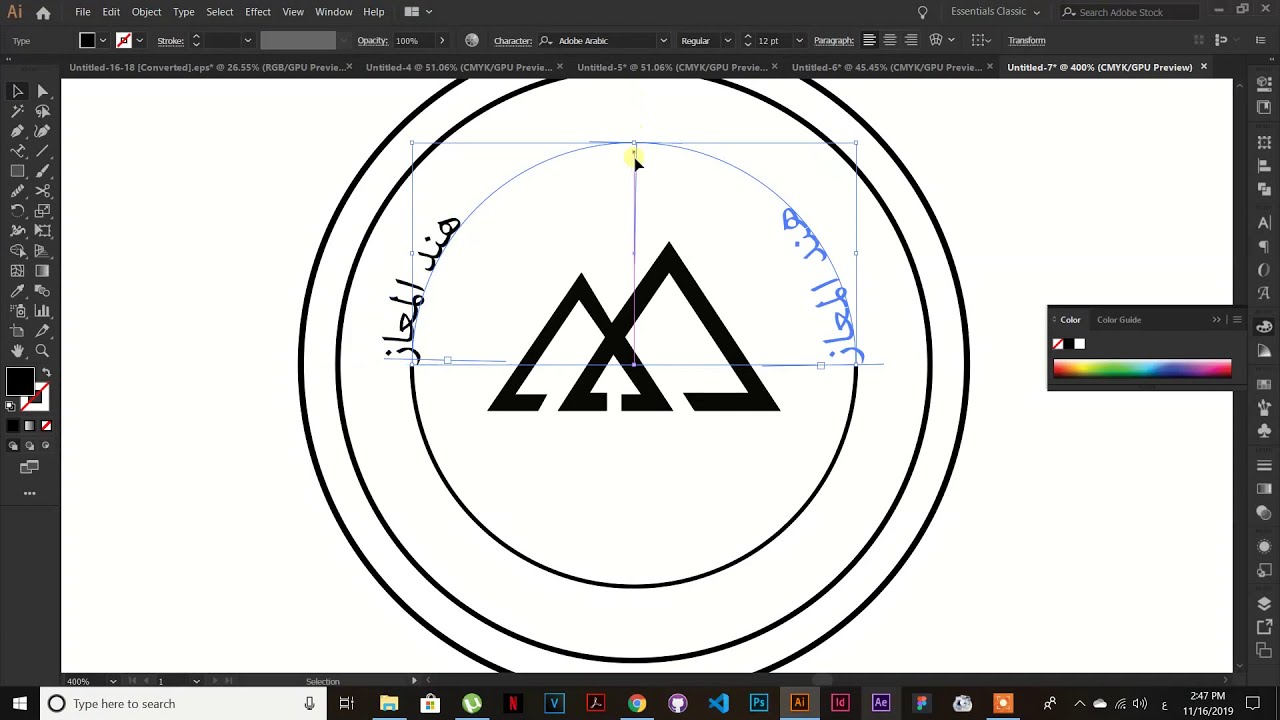This screenshot has height=720, width=1280.
Task: Select the Gradient tool
Action: [x=42, y=271]
